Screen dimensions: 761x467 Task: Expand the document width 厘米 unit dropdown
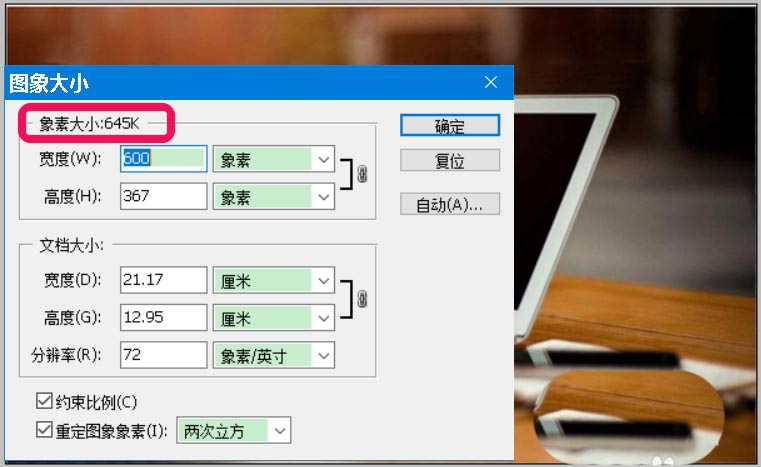pos(273,281)
